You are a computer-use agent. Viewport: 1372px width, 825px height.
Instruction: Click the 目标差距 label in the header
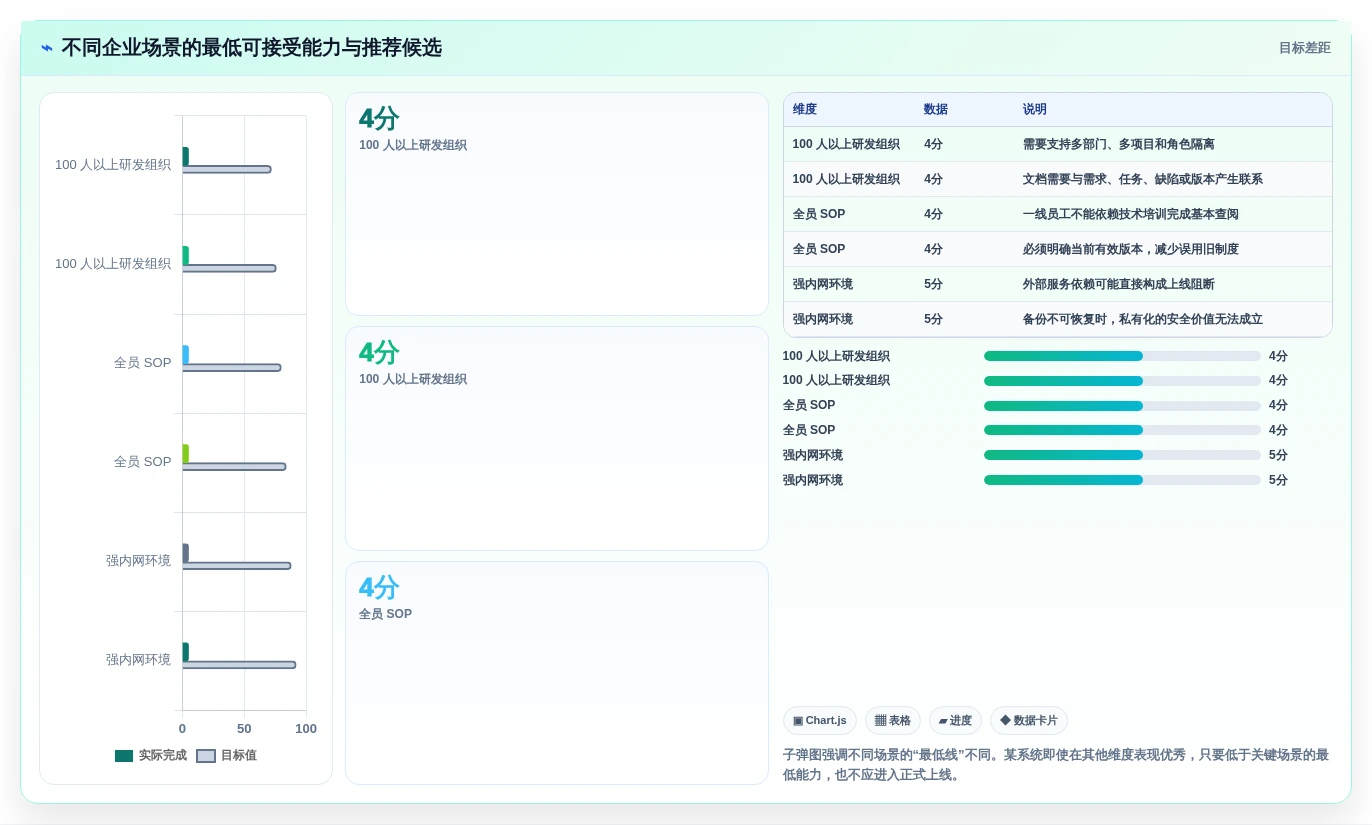(x=1304, y=48)
